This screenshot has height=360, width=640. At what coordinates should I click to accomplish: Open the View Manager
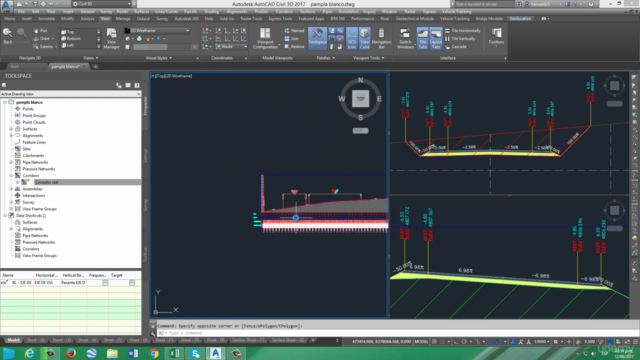[111, 39]
